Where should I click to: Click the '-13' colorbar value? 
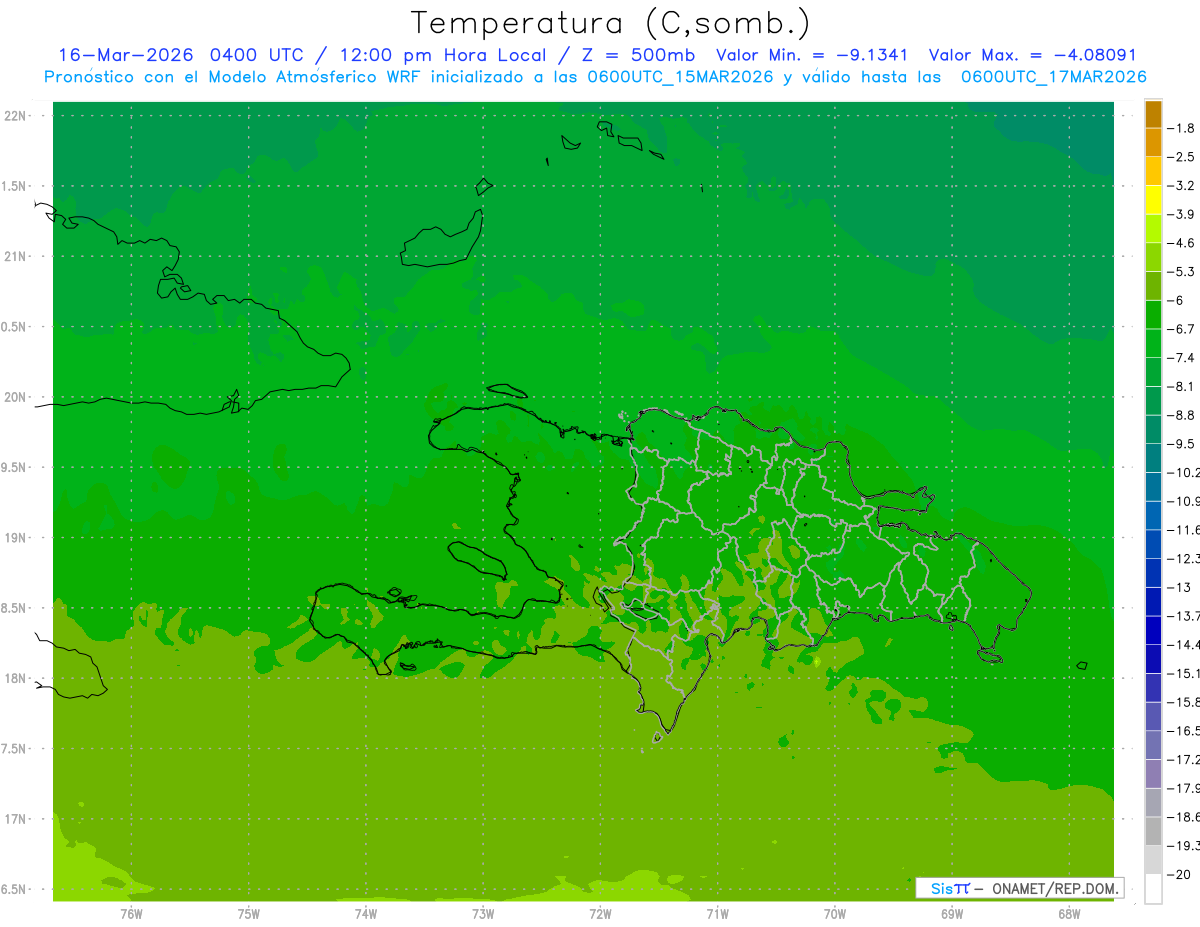click(1179, 587)
